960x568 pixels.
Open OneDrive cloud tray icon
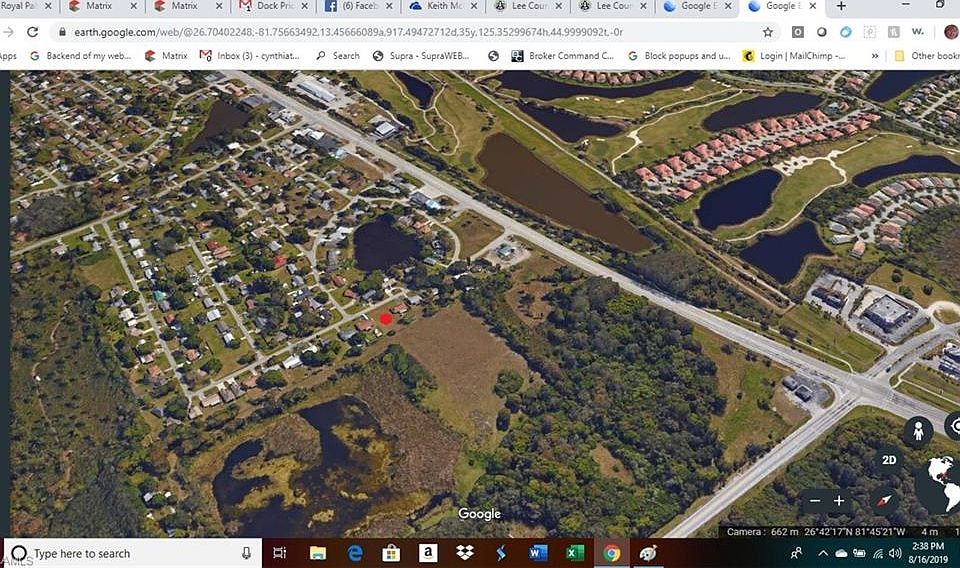click(841, 553)
